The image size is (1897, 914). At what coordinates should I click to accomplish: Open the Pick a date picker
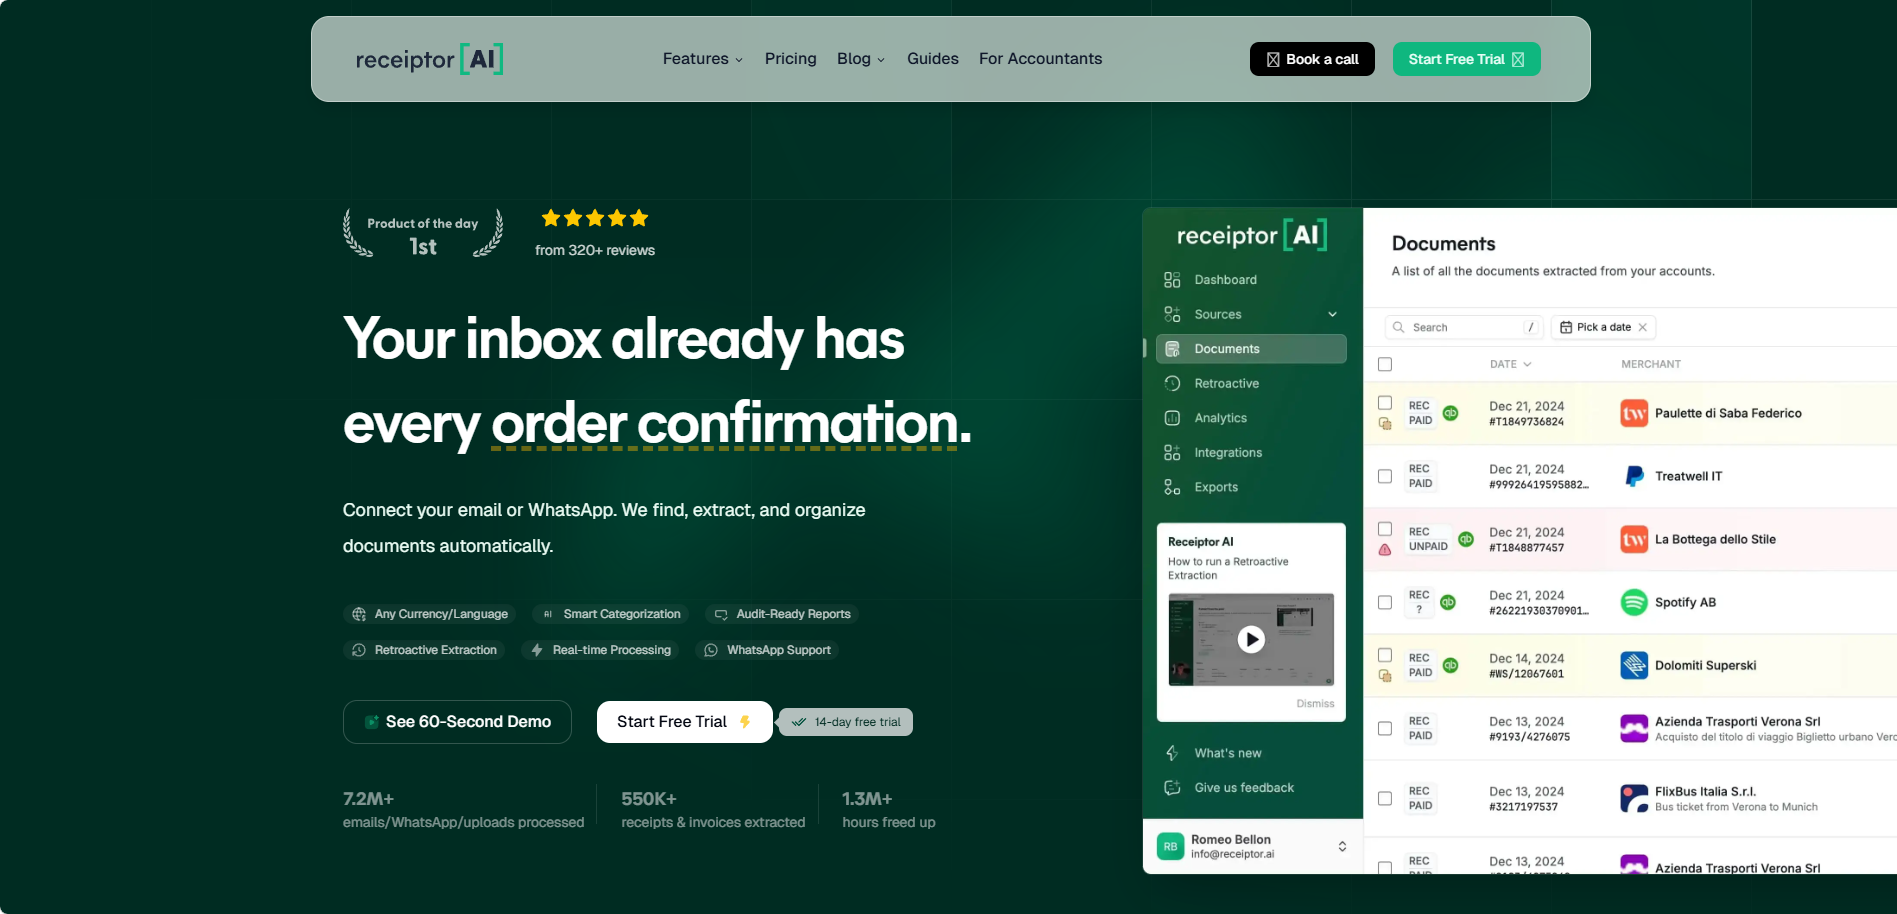(1603, 327)
